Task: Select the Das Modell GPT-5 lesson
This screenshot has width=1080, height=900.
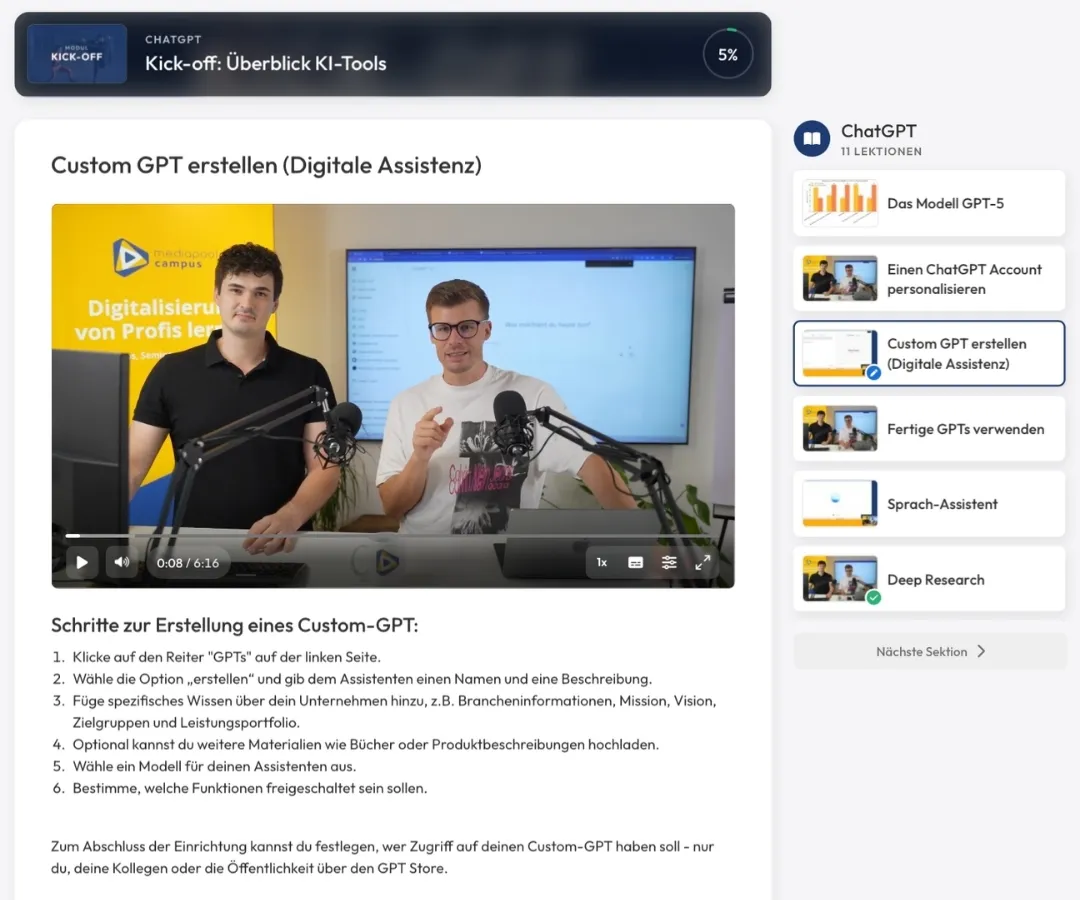Action: click(x=928, y=203)
